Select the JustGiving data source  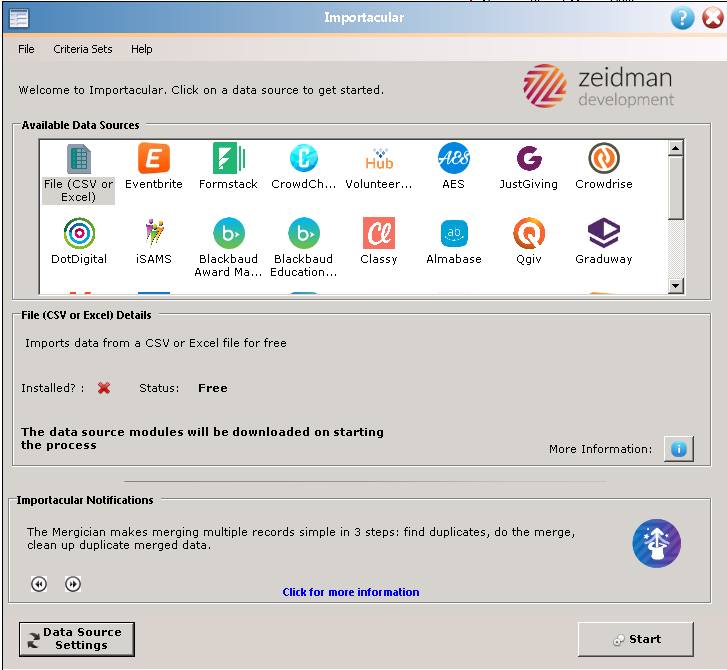(529, 167)
